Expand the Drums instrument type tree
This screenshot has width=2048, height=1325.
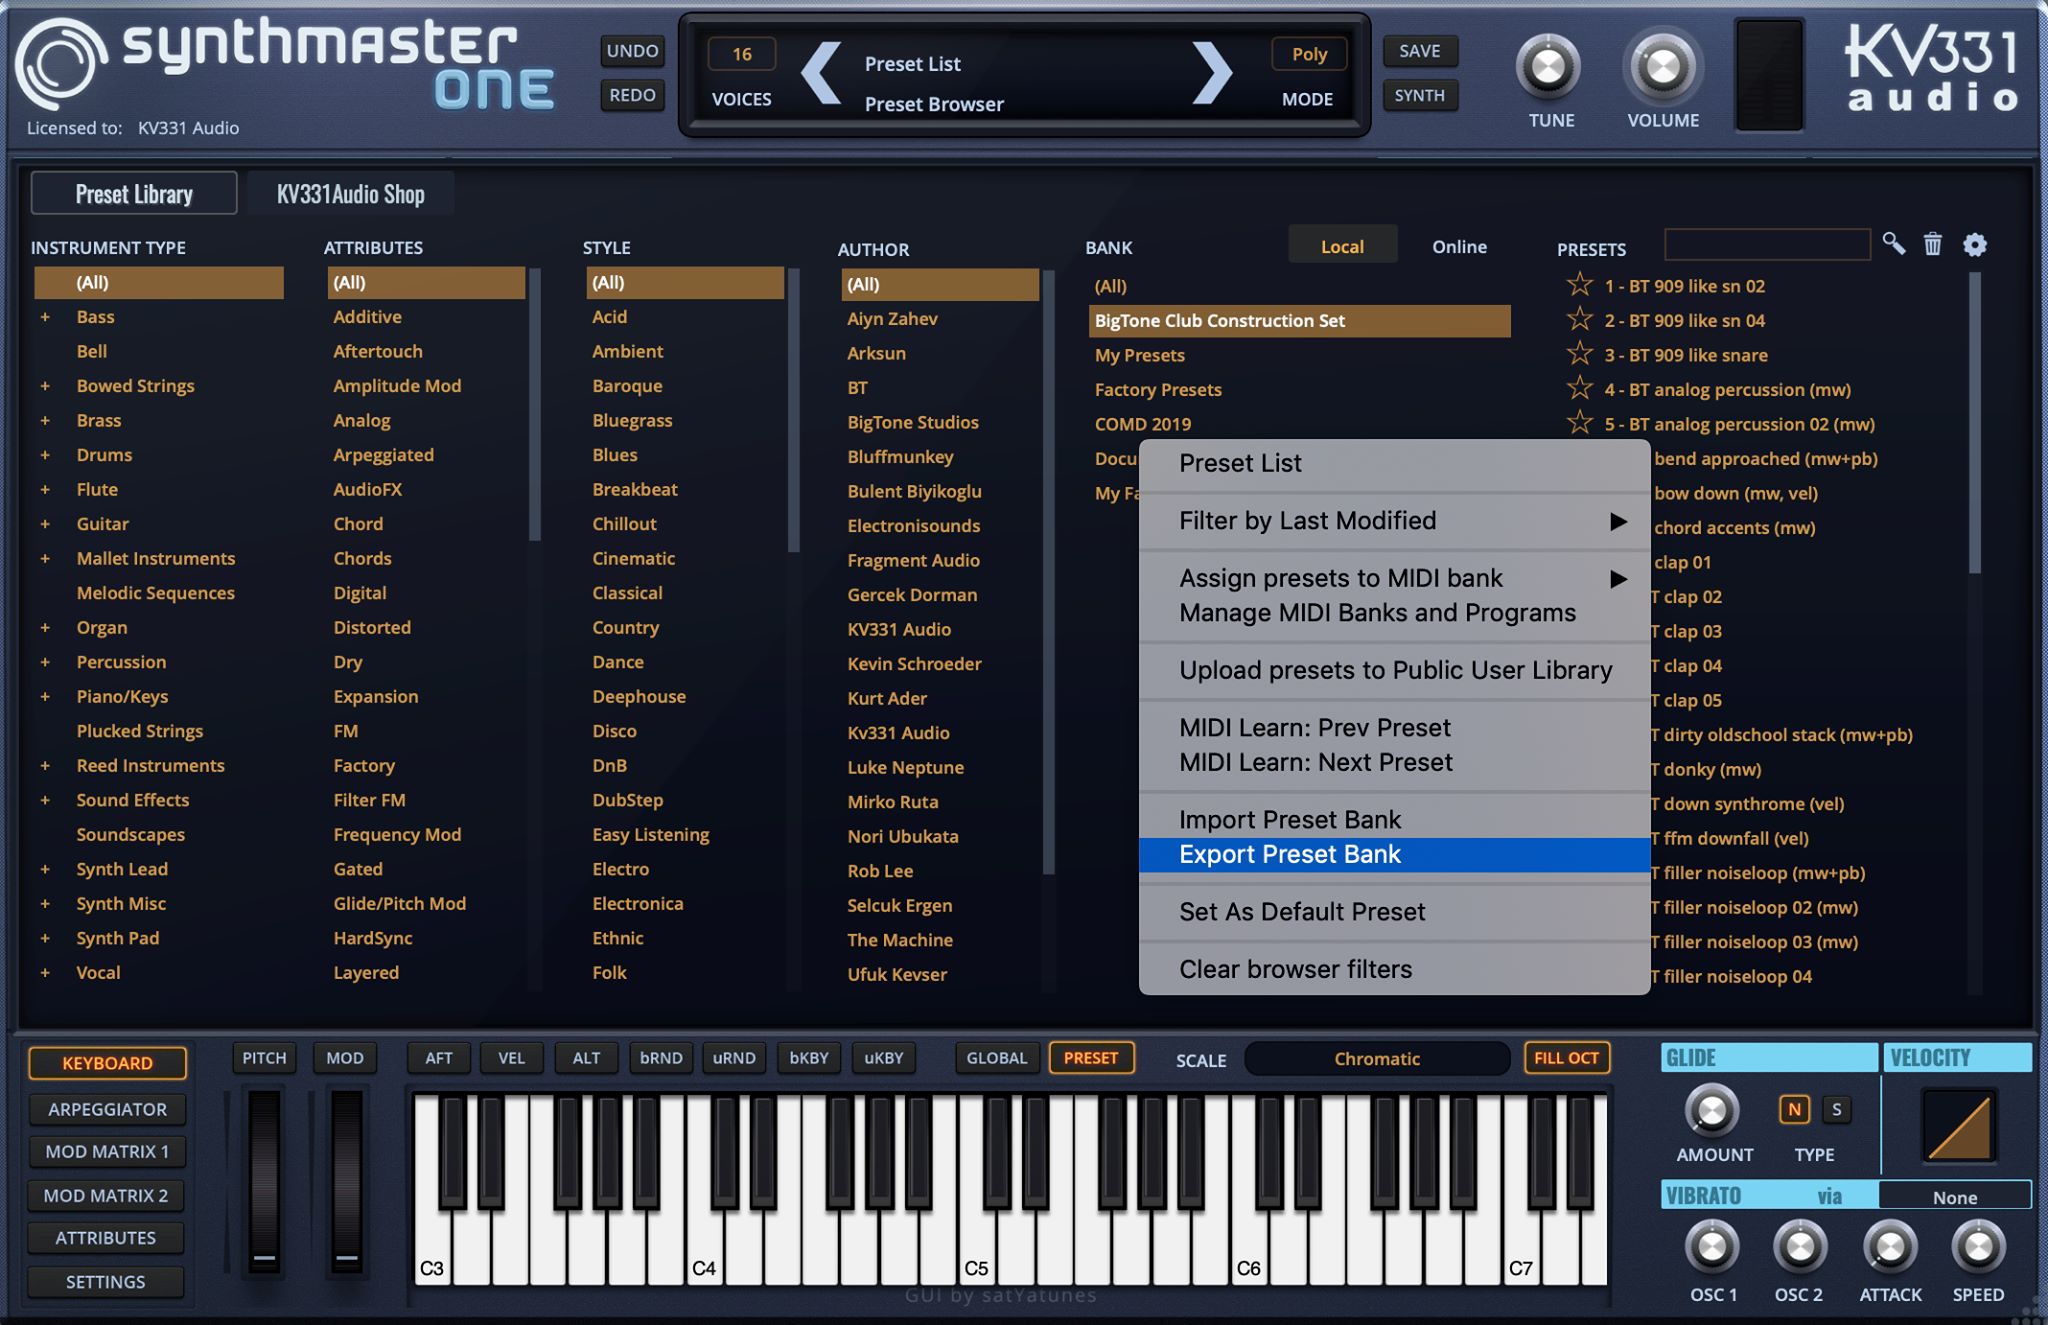tap(45, 455)
